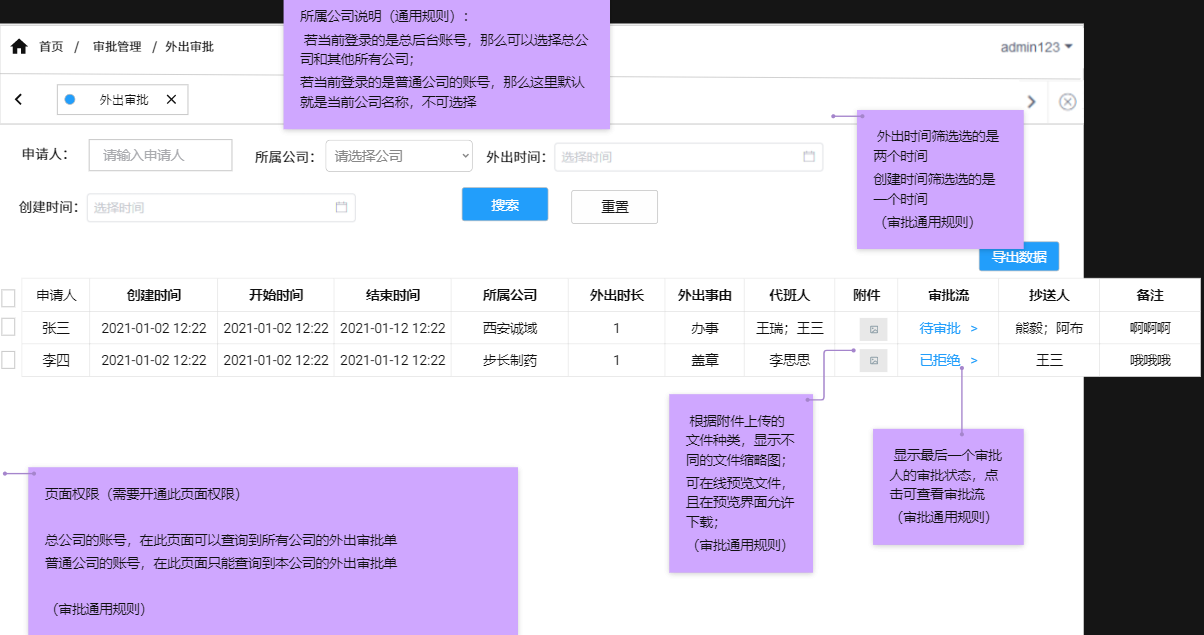Click the 张三 applicant cell
The width and height of the screenshot is (1204, 635).
click(56, 328)
